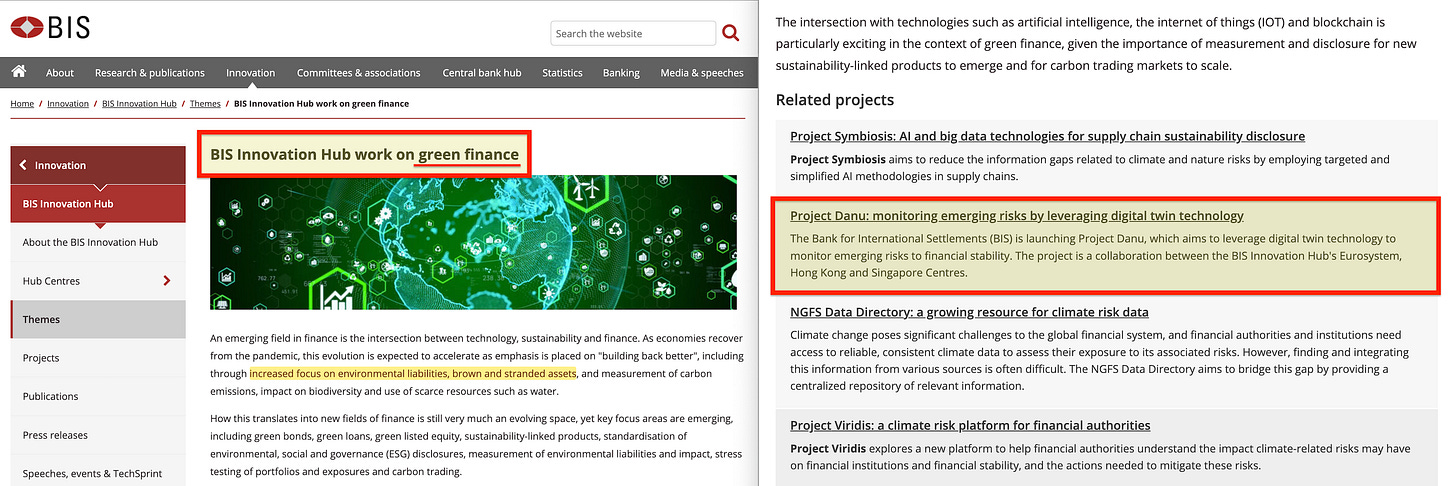The image size is (1456, 486).
Task: Select BIS Innovation Hub in sidebar
Action: (x=98, y=203)
